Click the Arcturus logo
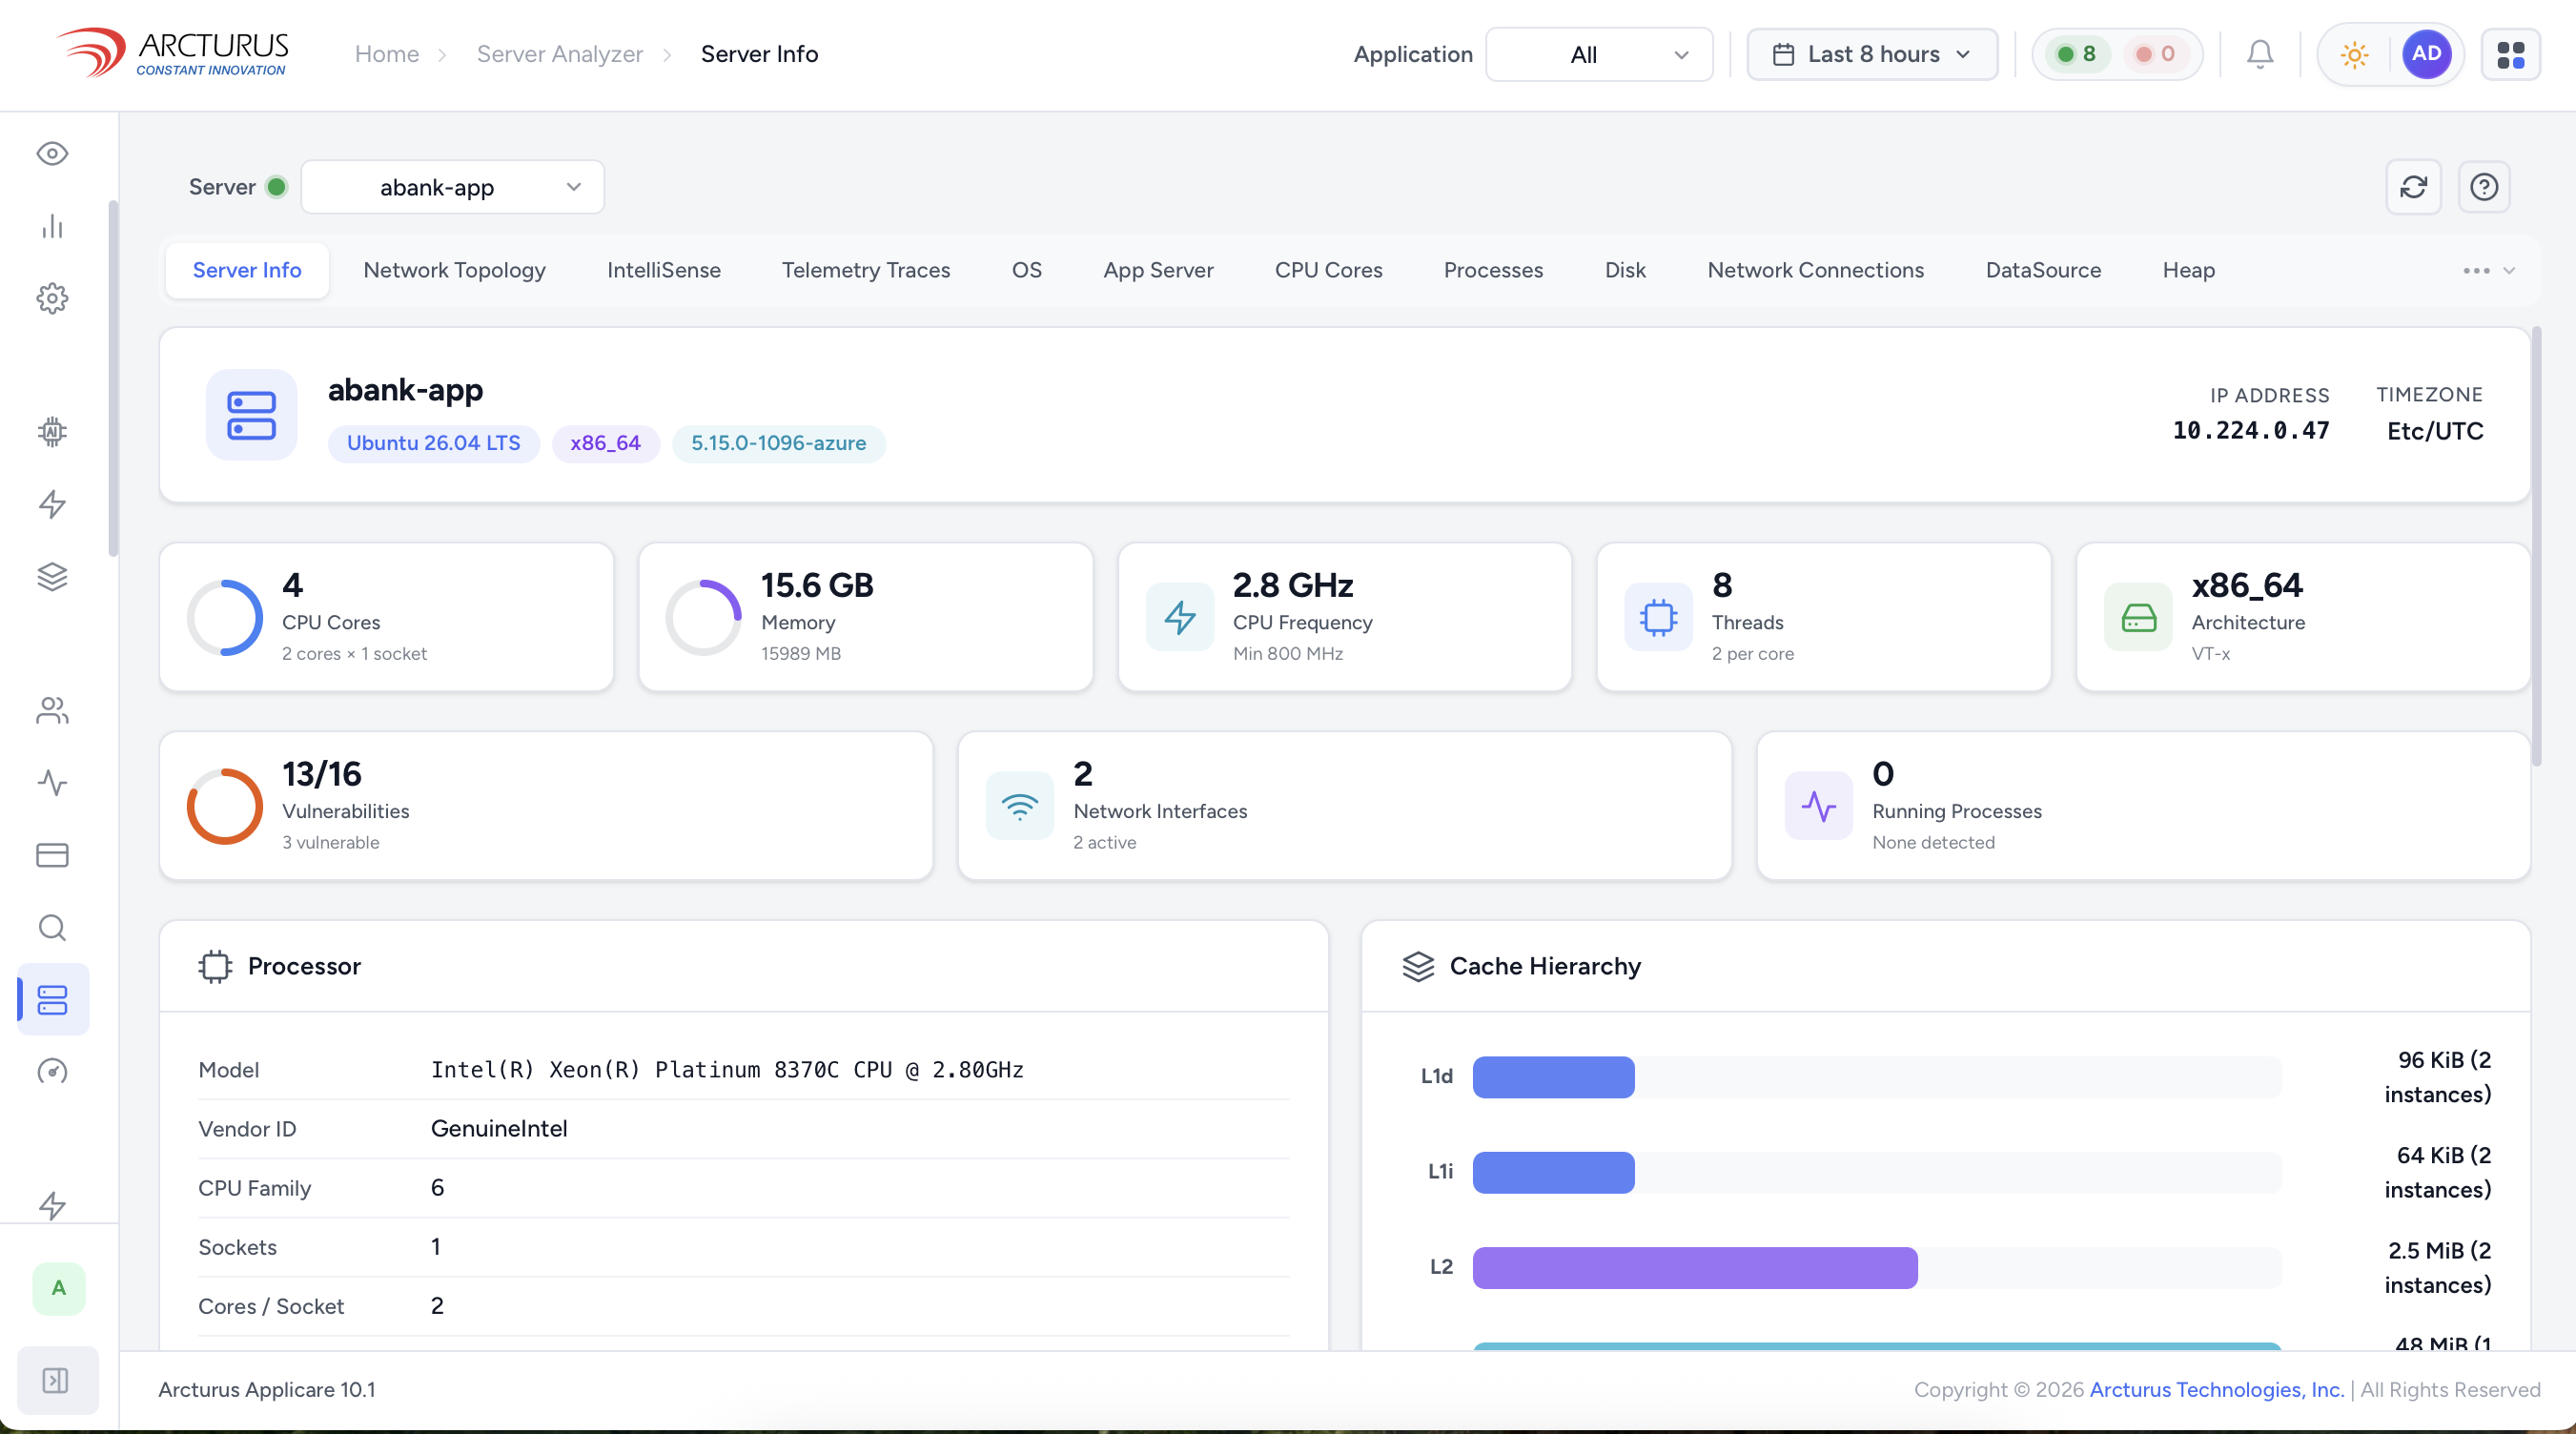2576x1434 pixels. click(173, 53)
